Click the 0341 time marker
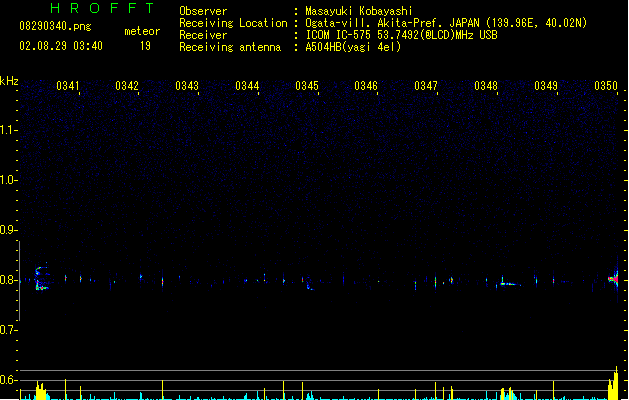 67,86
